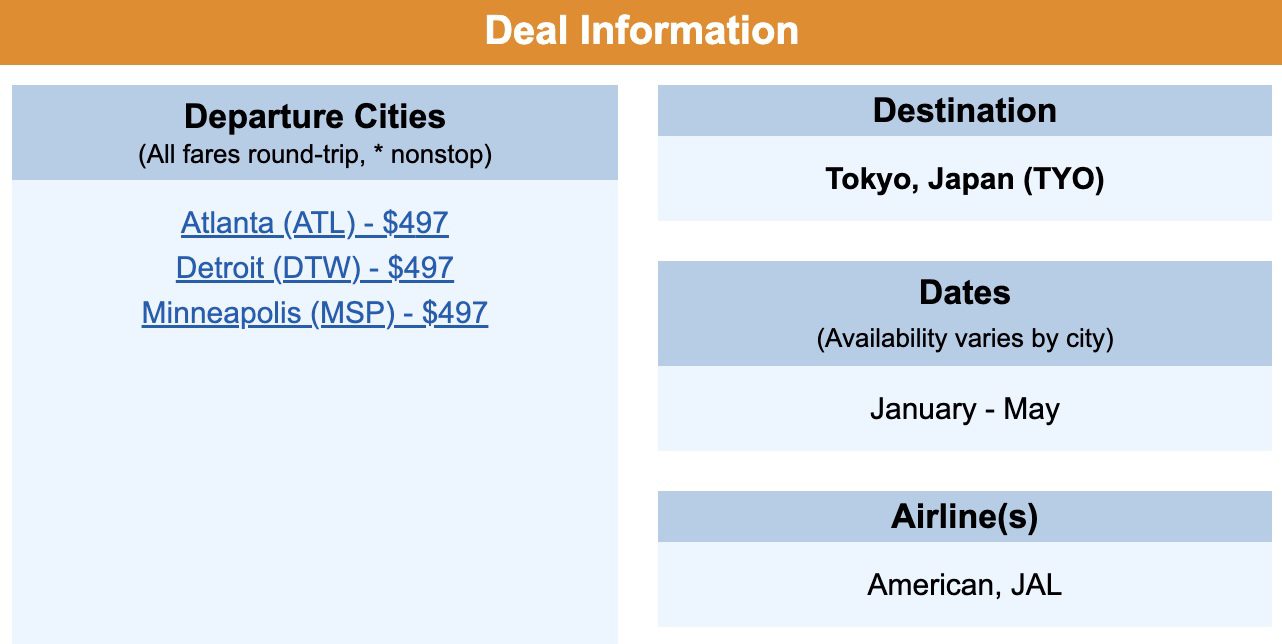Click the Deal Information header banner

point(641,30)
